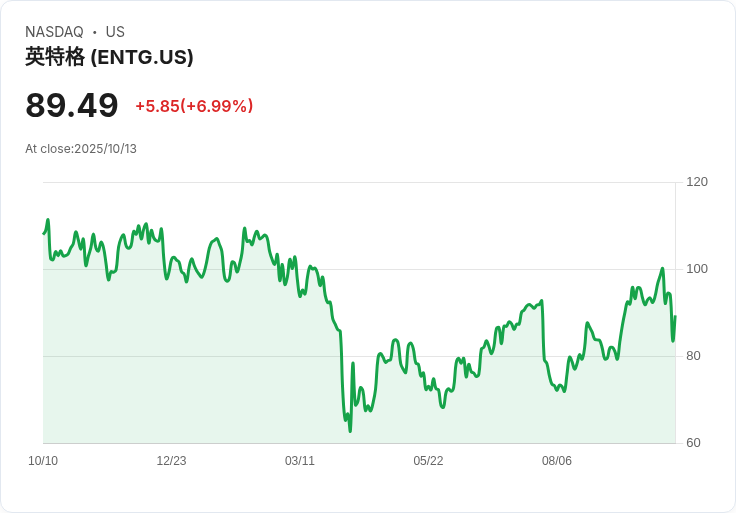736x513 pixels.
Task: Click the 80 y-axis price label
Action: (693, 356)
